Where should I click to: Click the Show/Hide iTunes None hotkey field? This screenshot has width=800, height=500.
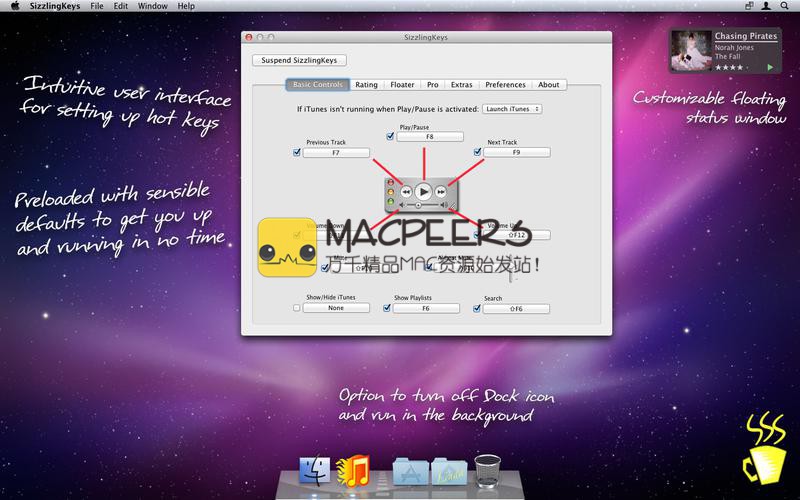[336, 308]
